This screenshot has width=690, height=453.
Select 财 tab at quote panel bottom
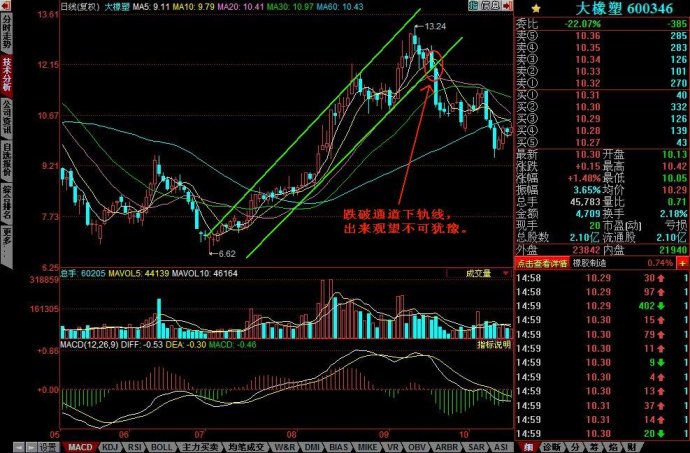[x=631, y=447]
